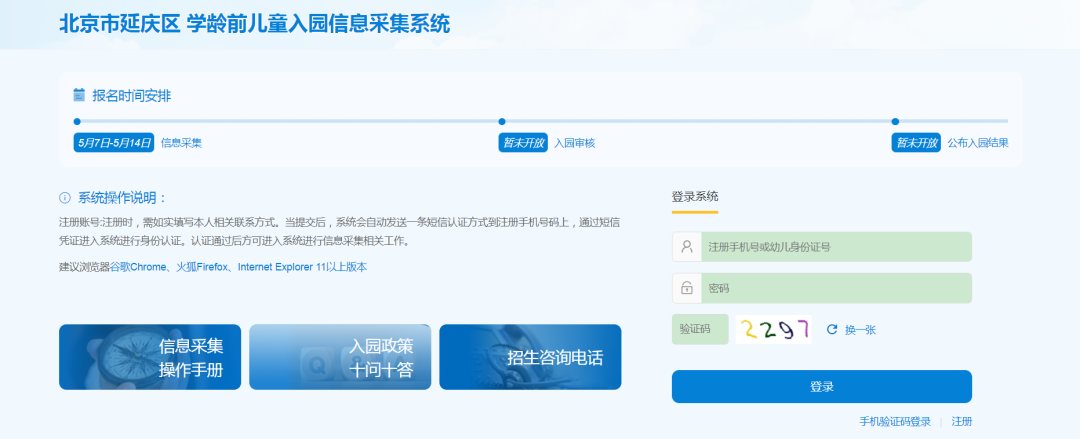Open the 入园政策十问十答 banner
The width and height of the screenshot is (1080, 439).
340,357
